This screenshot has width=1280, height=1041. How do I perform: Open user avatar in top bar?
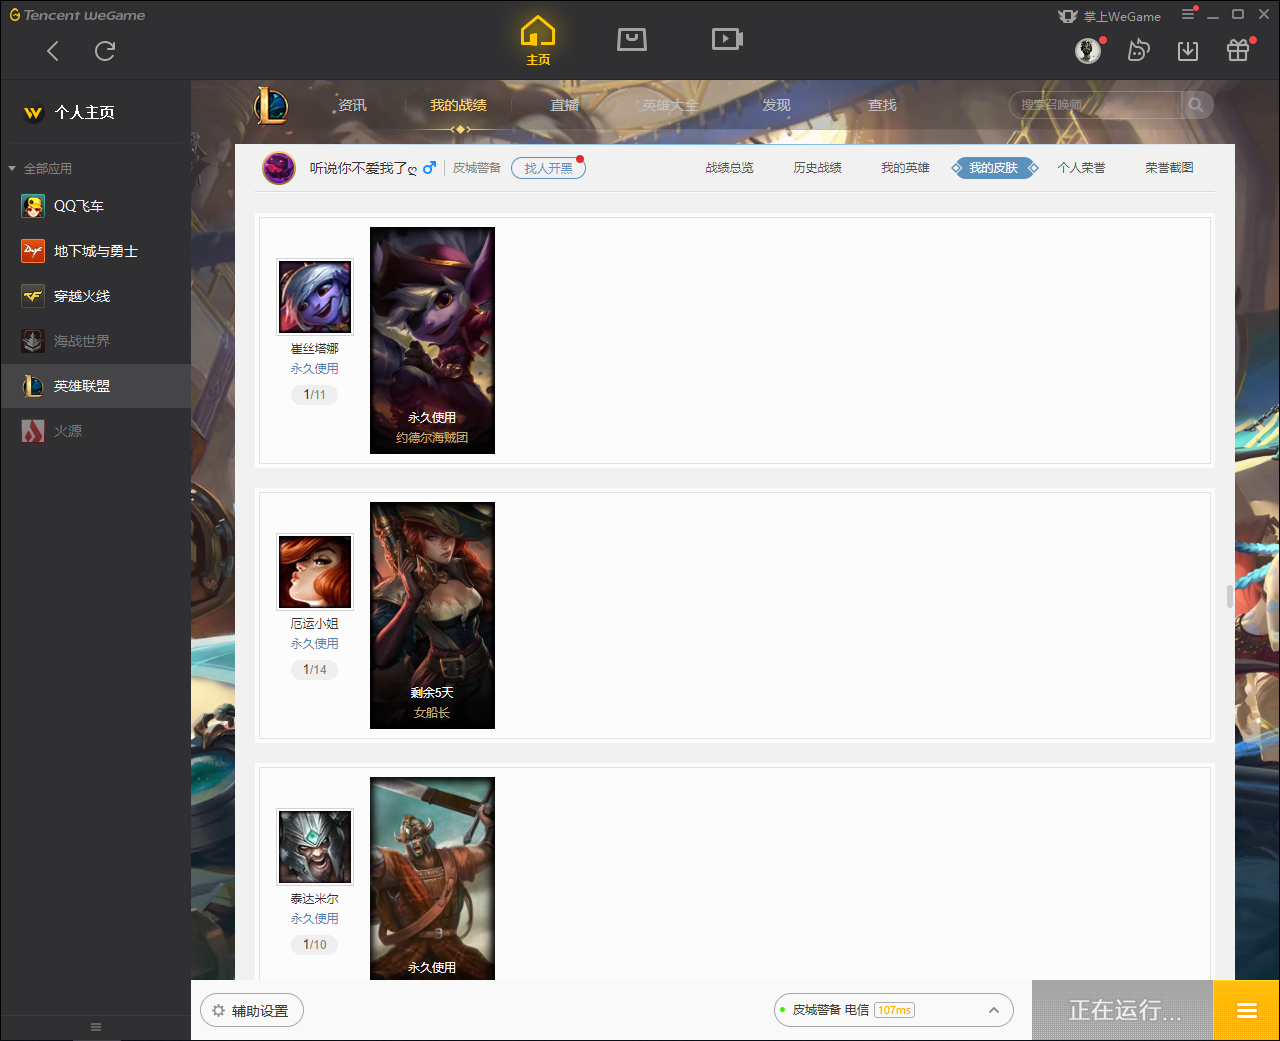[1088, 50]
